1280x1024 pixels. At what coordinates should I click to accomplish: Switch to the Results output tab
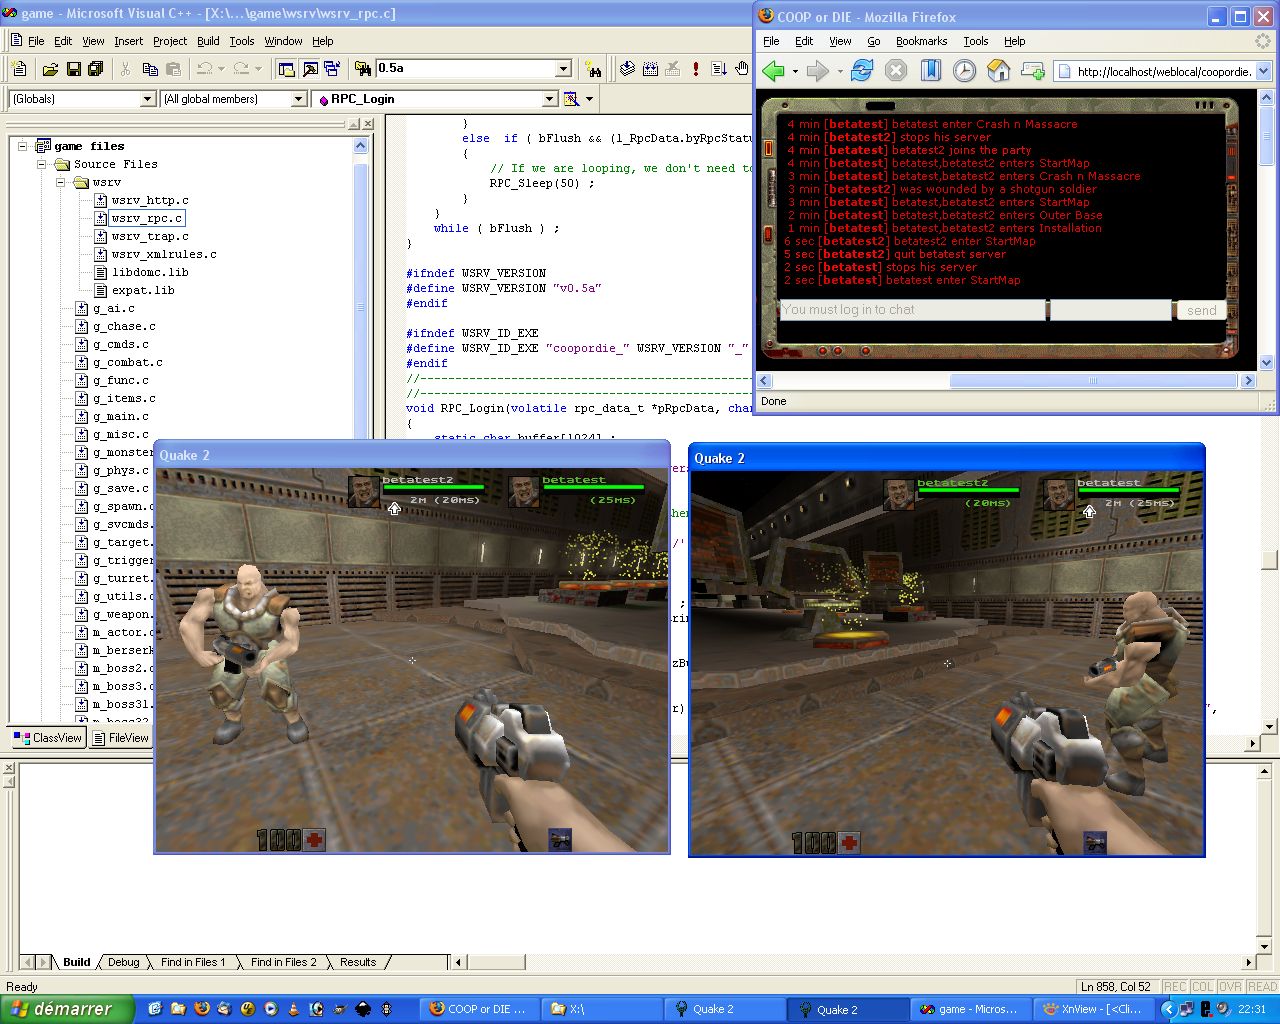point(358,962)
